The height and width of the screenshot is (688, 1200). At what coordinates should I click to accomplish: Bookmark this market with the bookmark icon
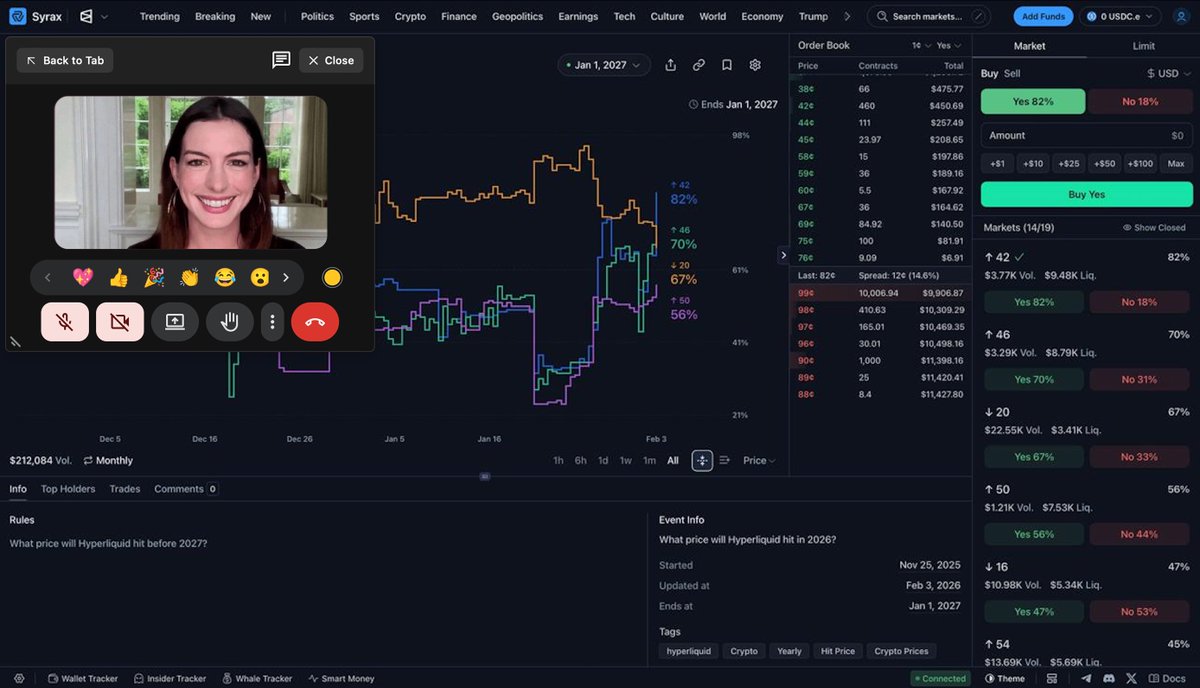727,65
